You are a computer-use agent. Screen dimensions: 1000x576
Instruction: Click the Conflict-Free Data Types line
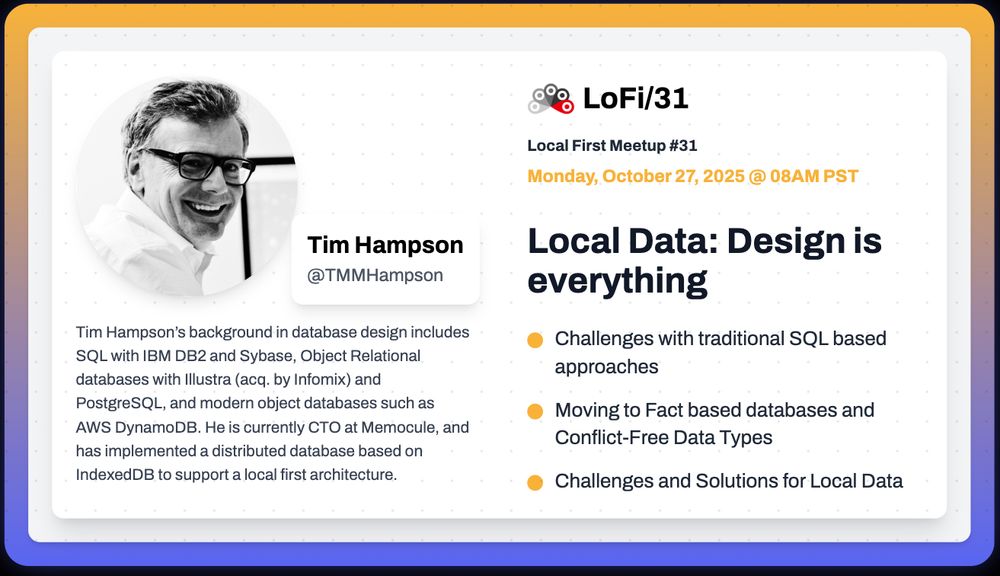(x=663, y=438)
